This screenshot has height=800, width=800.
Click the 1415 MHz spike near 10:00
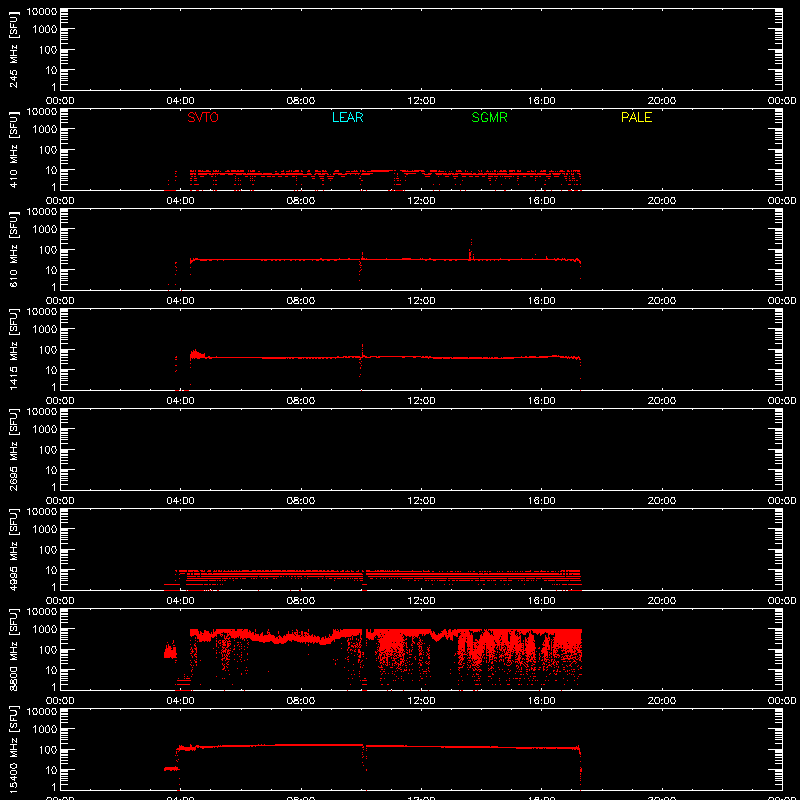tap(362, 351)
